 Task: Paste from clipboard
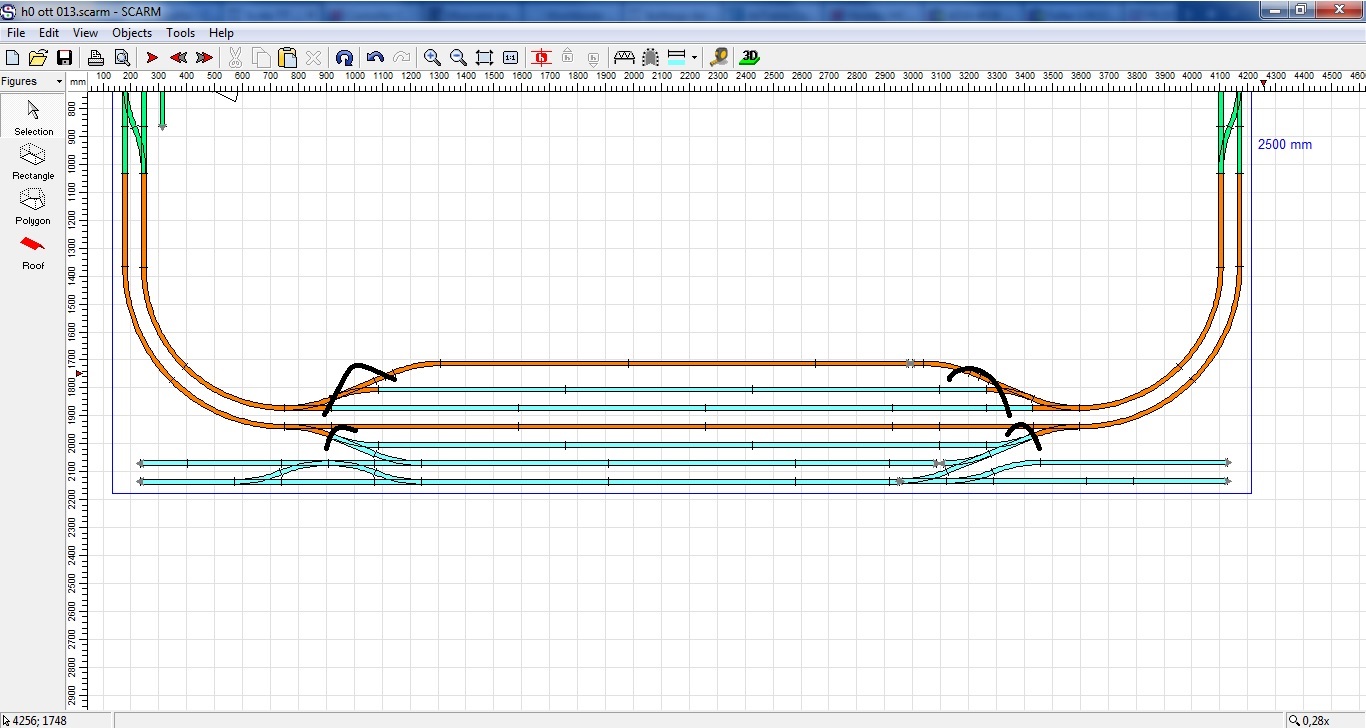(287, 58)
